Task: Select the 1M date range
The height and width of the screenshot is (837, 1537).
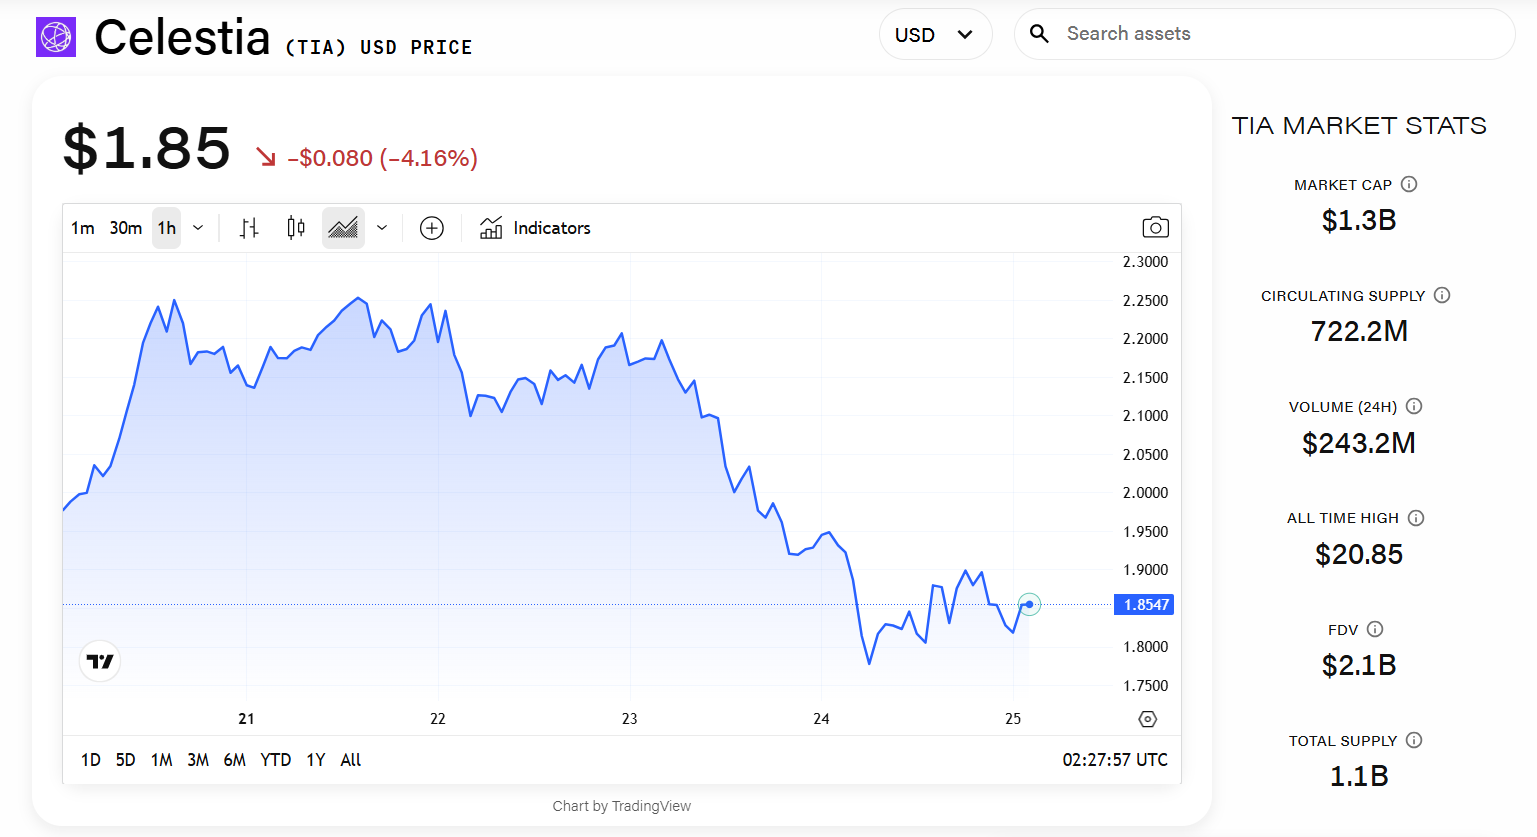Action: point(162,760)
